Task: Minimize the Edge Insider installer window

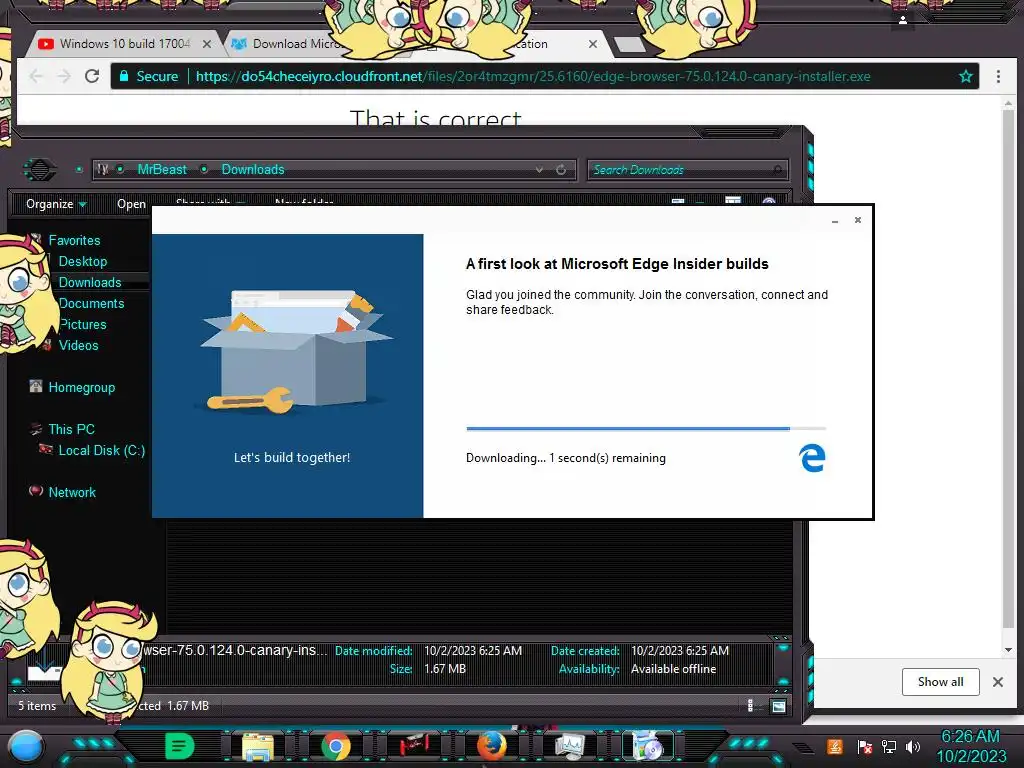Action: pyautogui.click(x=835, y=221)
